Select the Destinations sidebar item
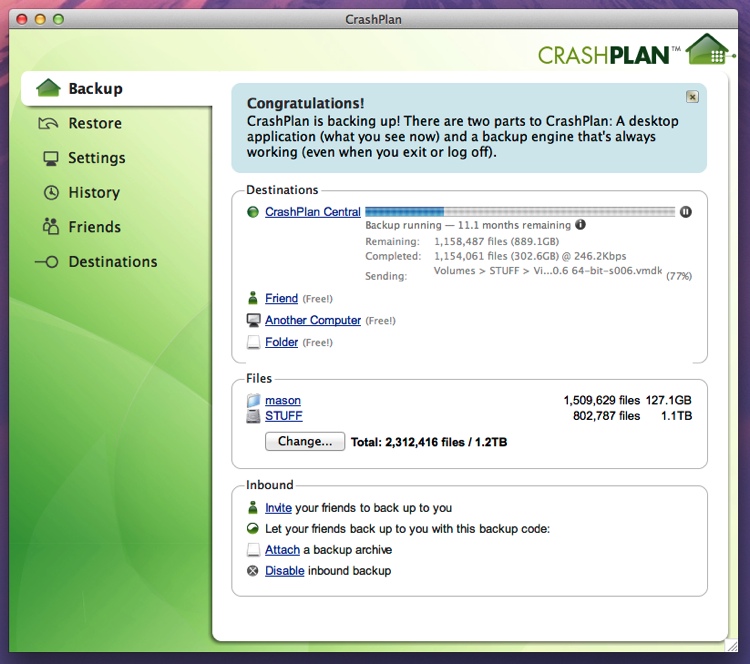 [113, 261]
